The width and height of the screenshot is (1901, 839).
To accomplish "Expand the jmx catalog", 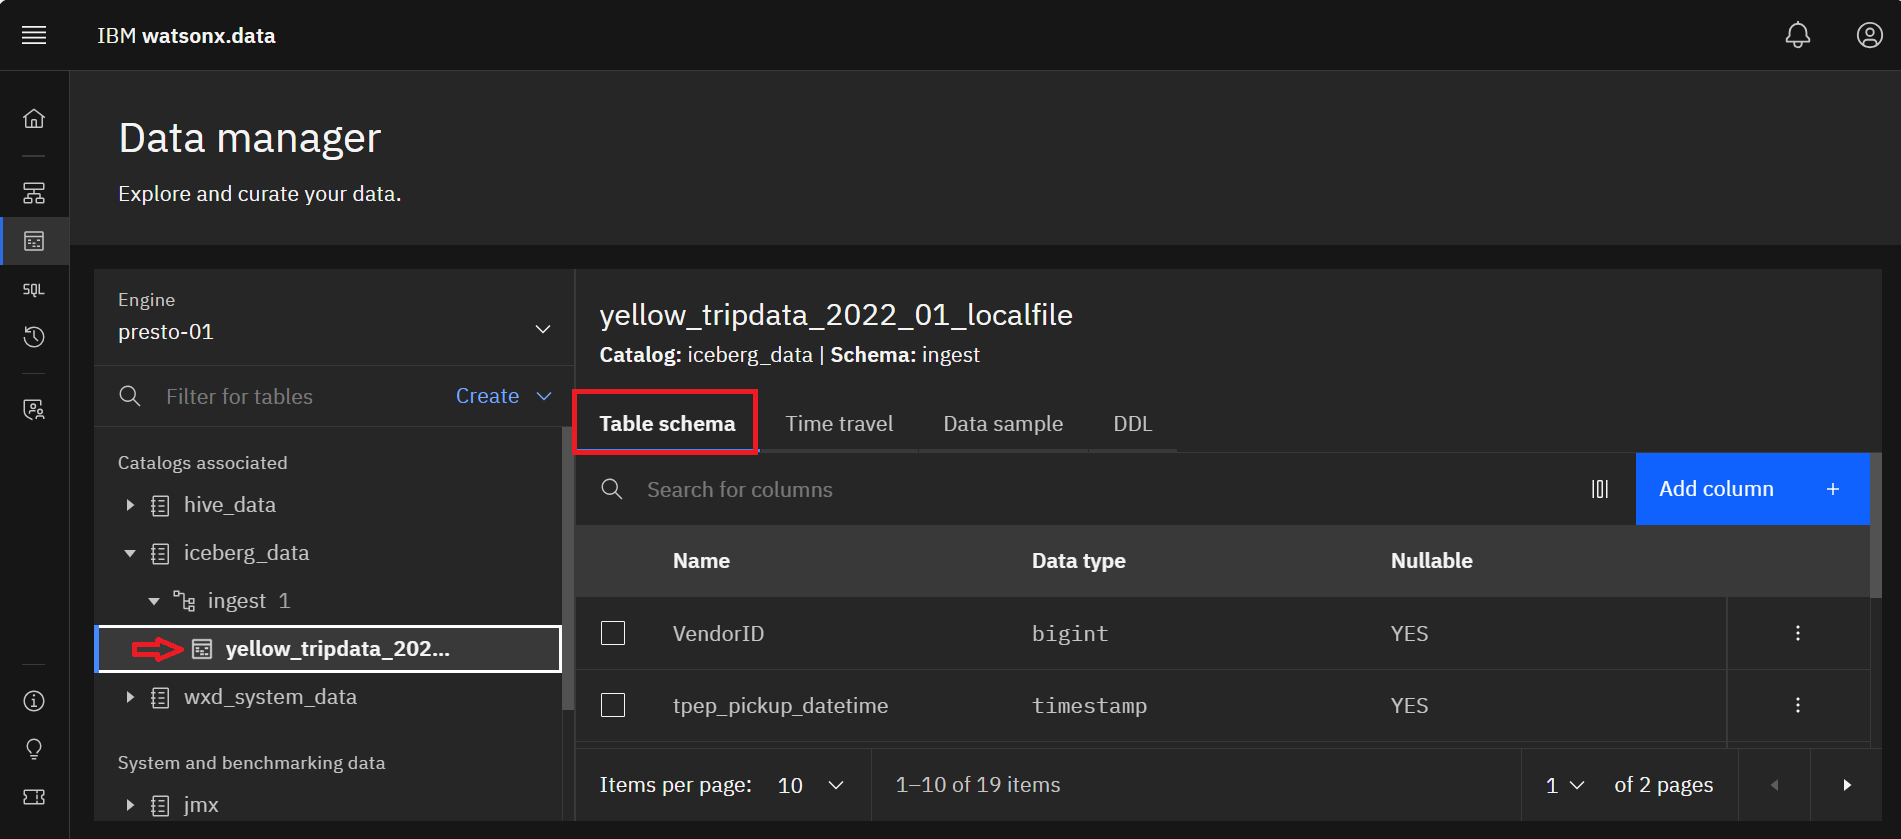I will point(130,805).
